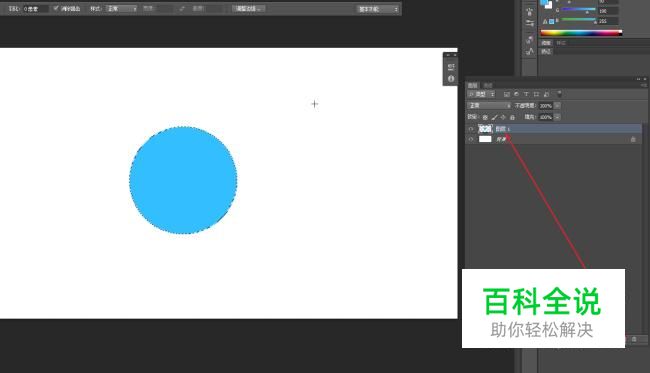Open the workspace switcher dropdown
The height and width of the screenshot is (373, 650).
point(378,9)
